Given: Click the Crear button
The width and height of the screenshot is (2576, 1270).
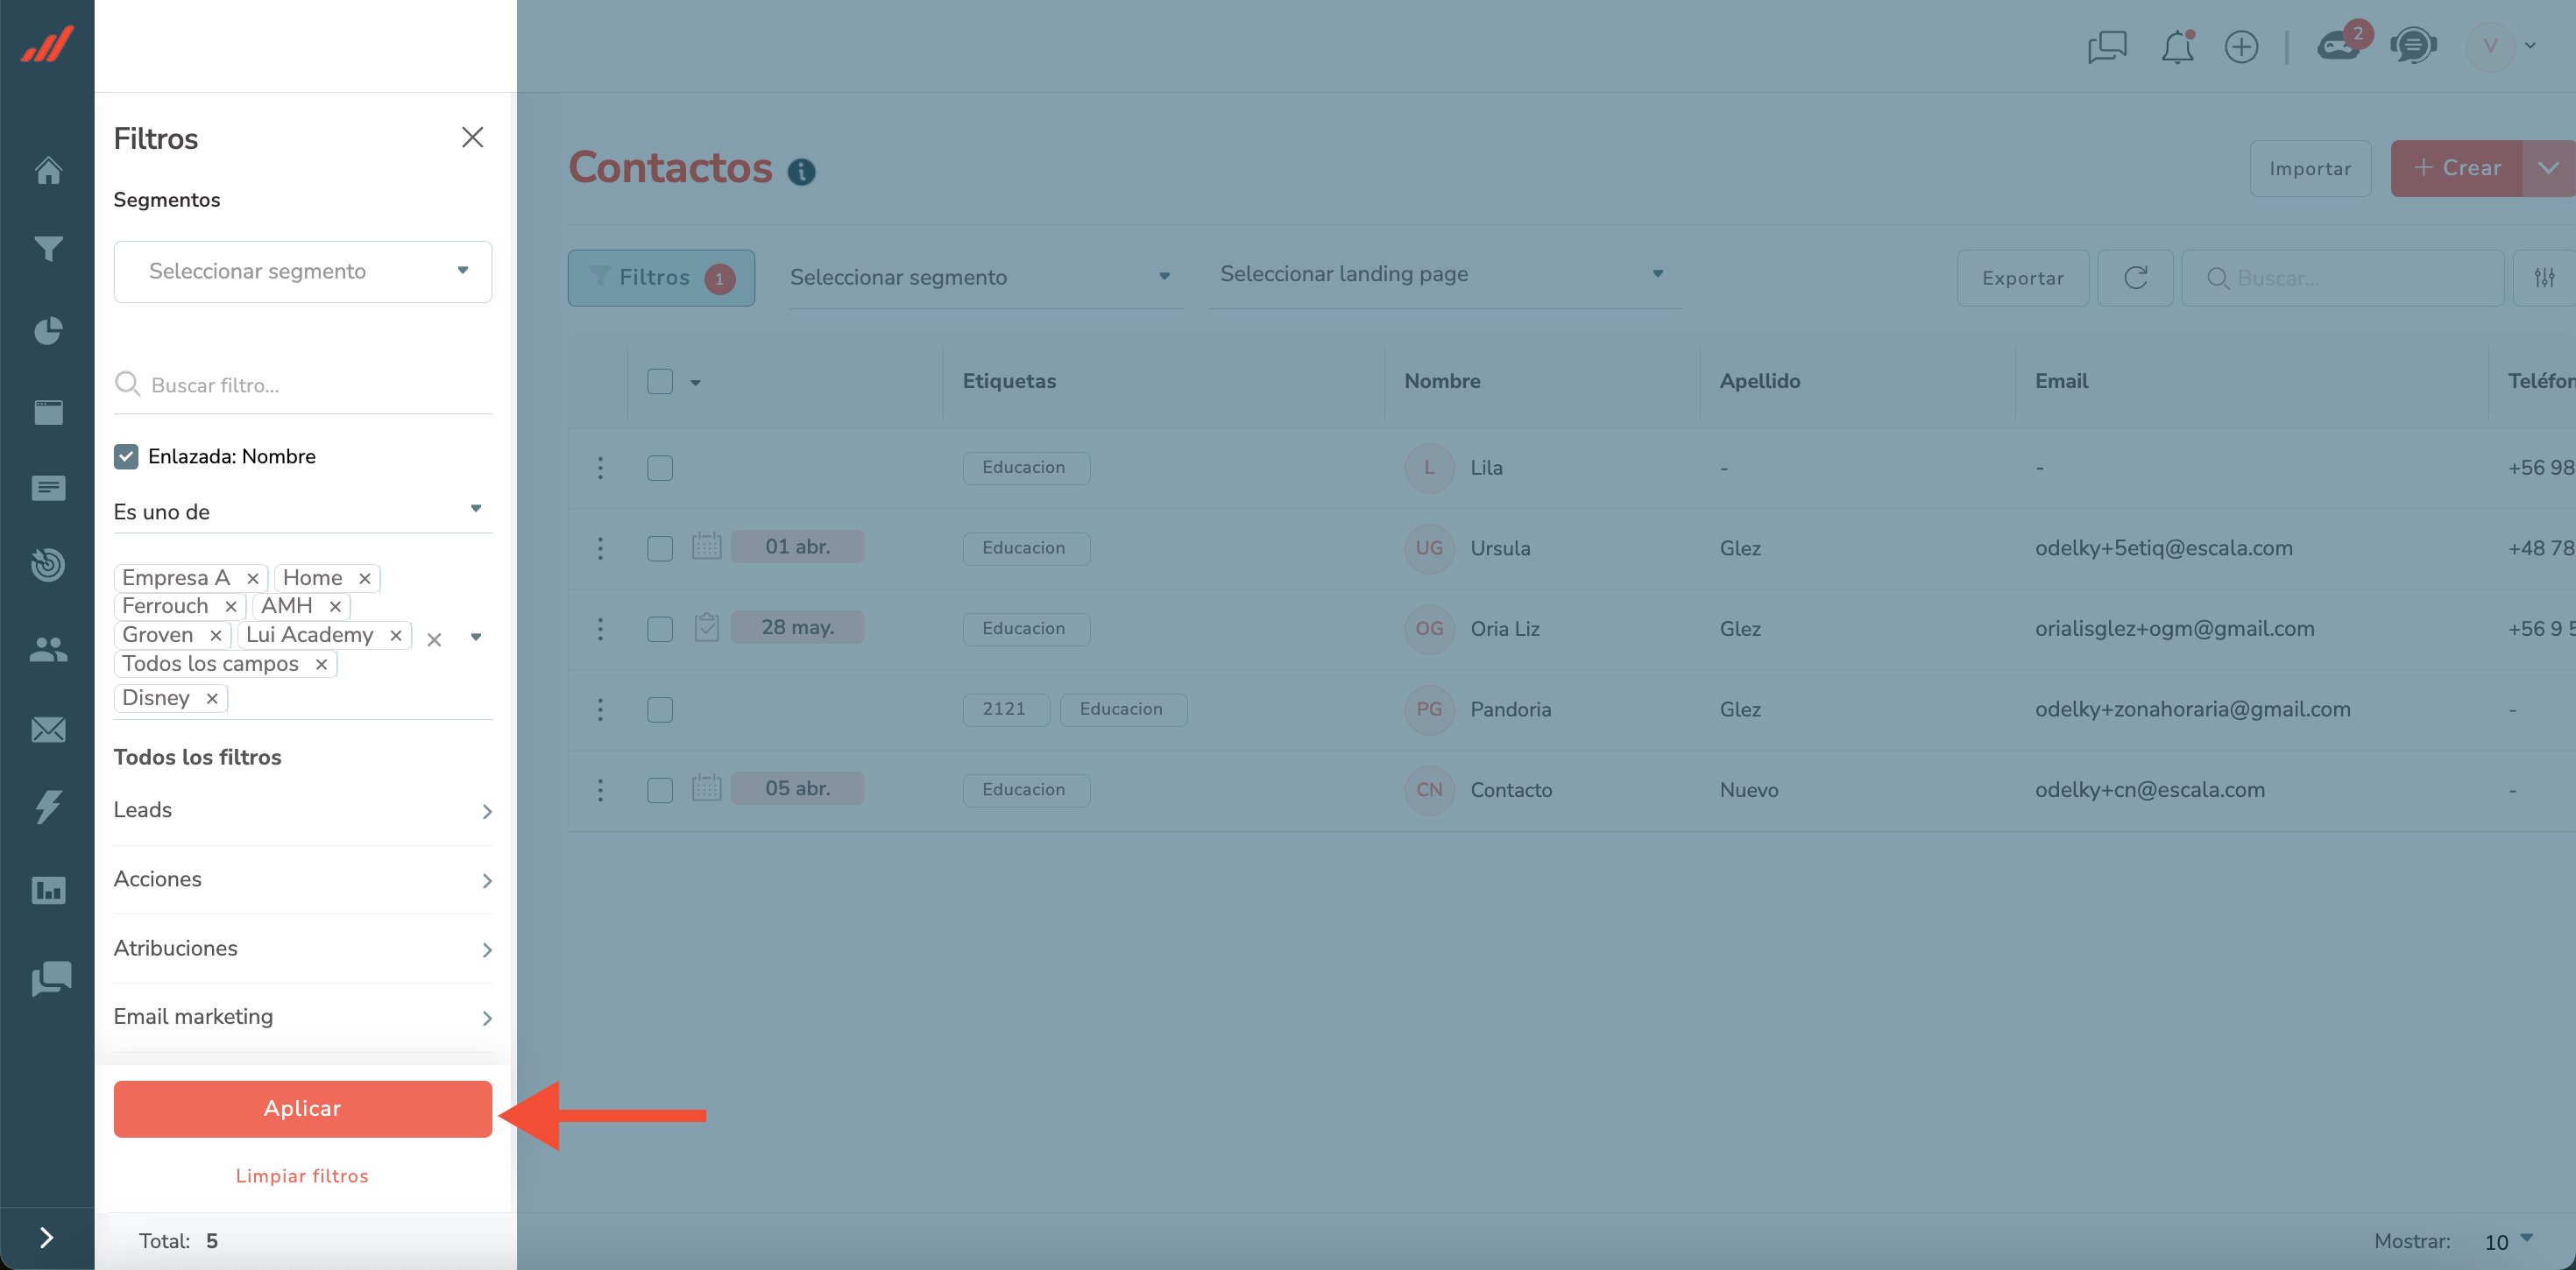Looking at the screenshot, I should 2457,168.
